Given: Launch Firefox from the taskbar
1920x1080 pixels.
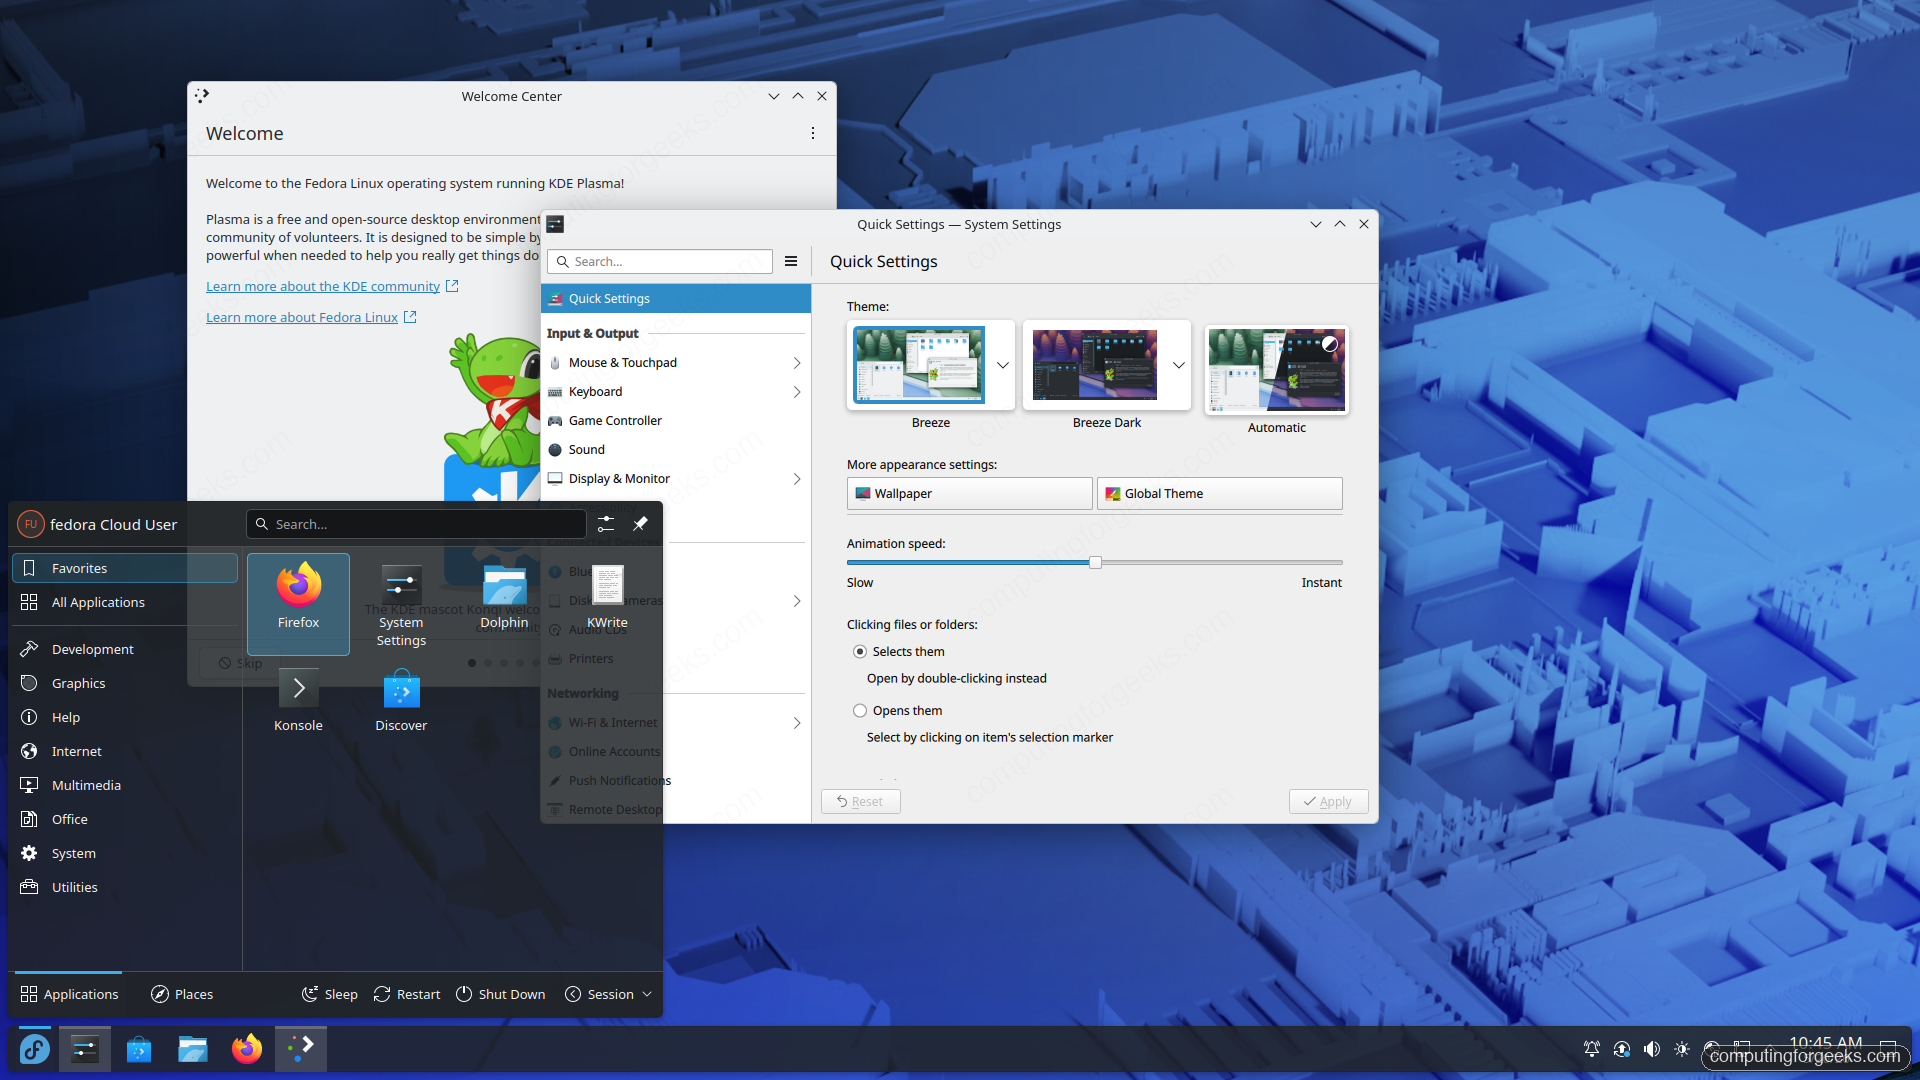Looking at the screenshot, I should point(247,1049).
